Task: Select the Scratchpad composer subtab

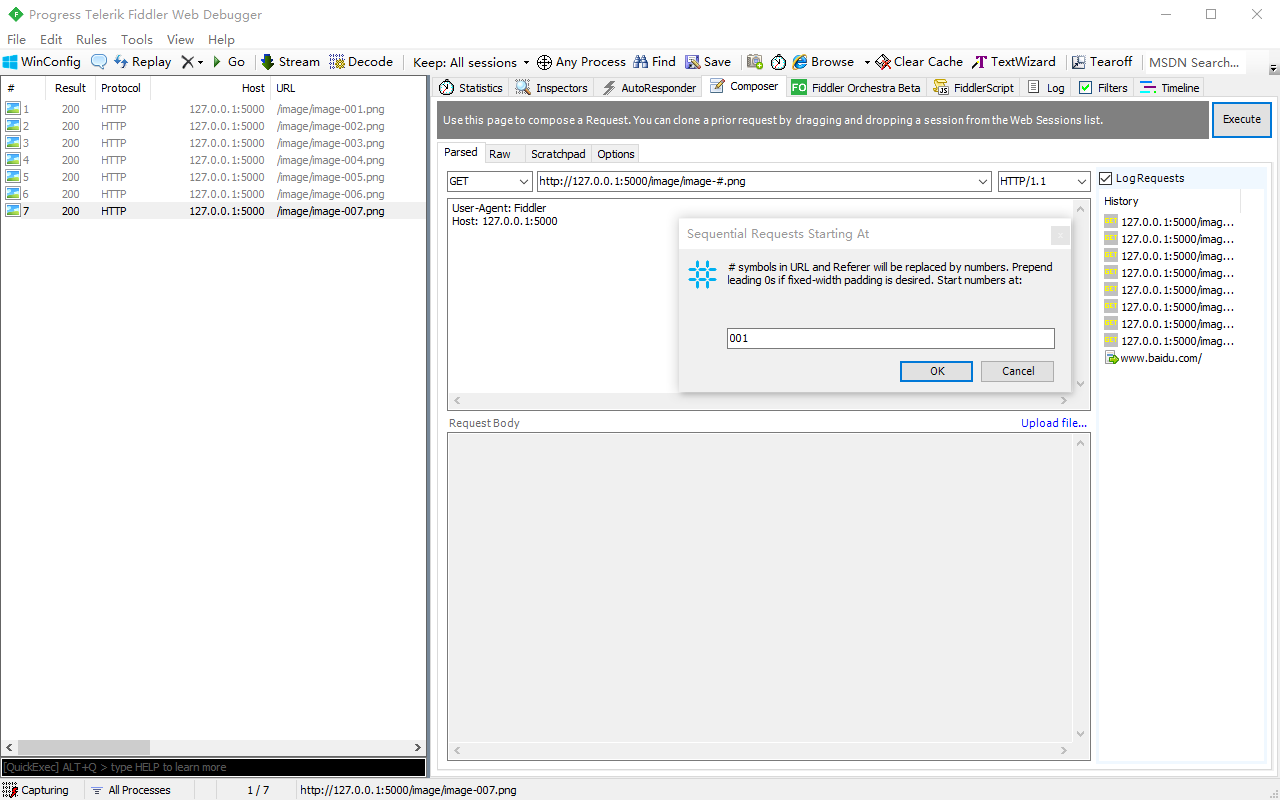Action: pos(558,154)
